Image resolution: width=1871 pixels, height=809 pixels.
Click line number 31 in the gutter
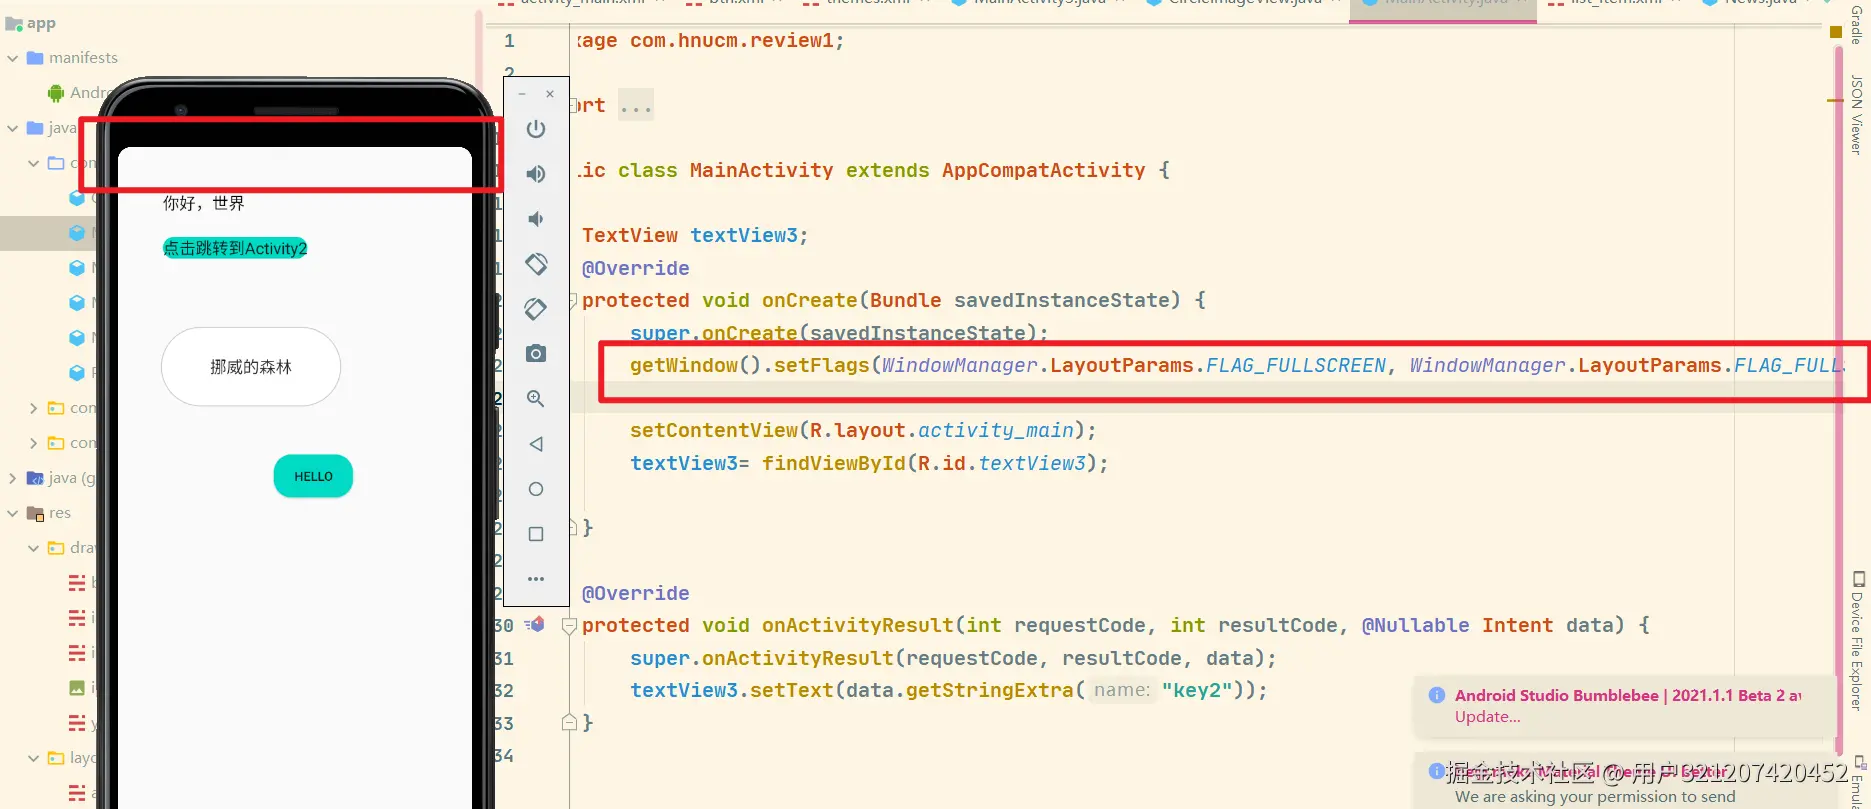click(504, 659)
